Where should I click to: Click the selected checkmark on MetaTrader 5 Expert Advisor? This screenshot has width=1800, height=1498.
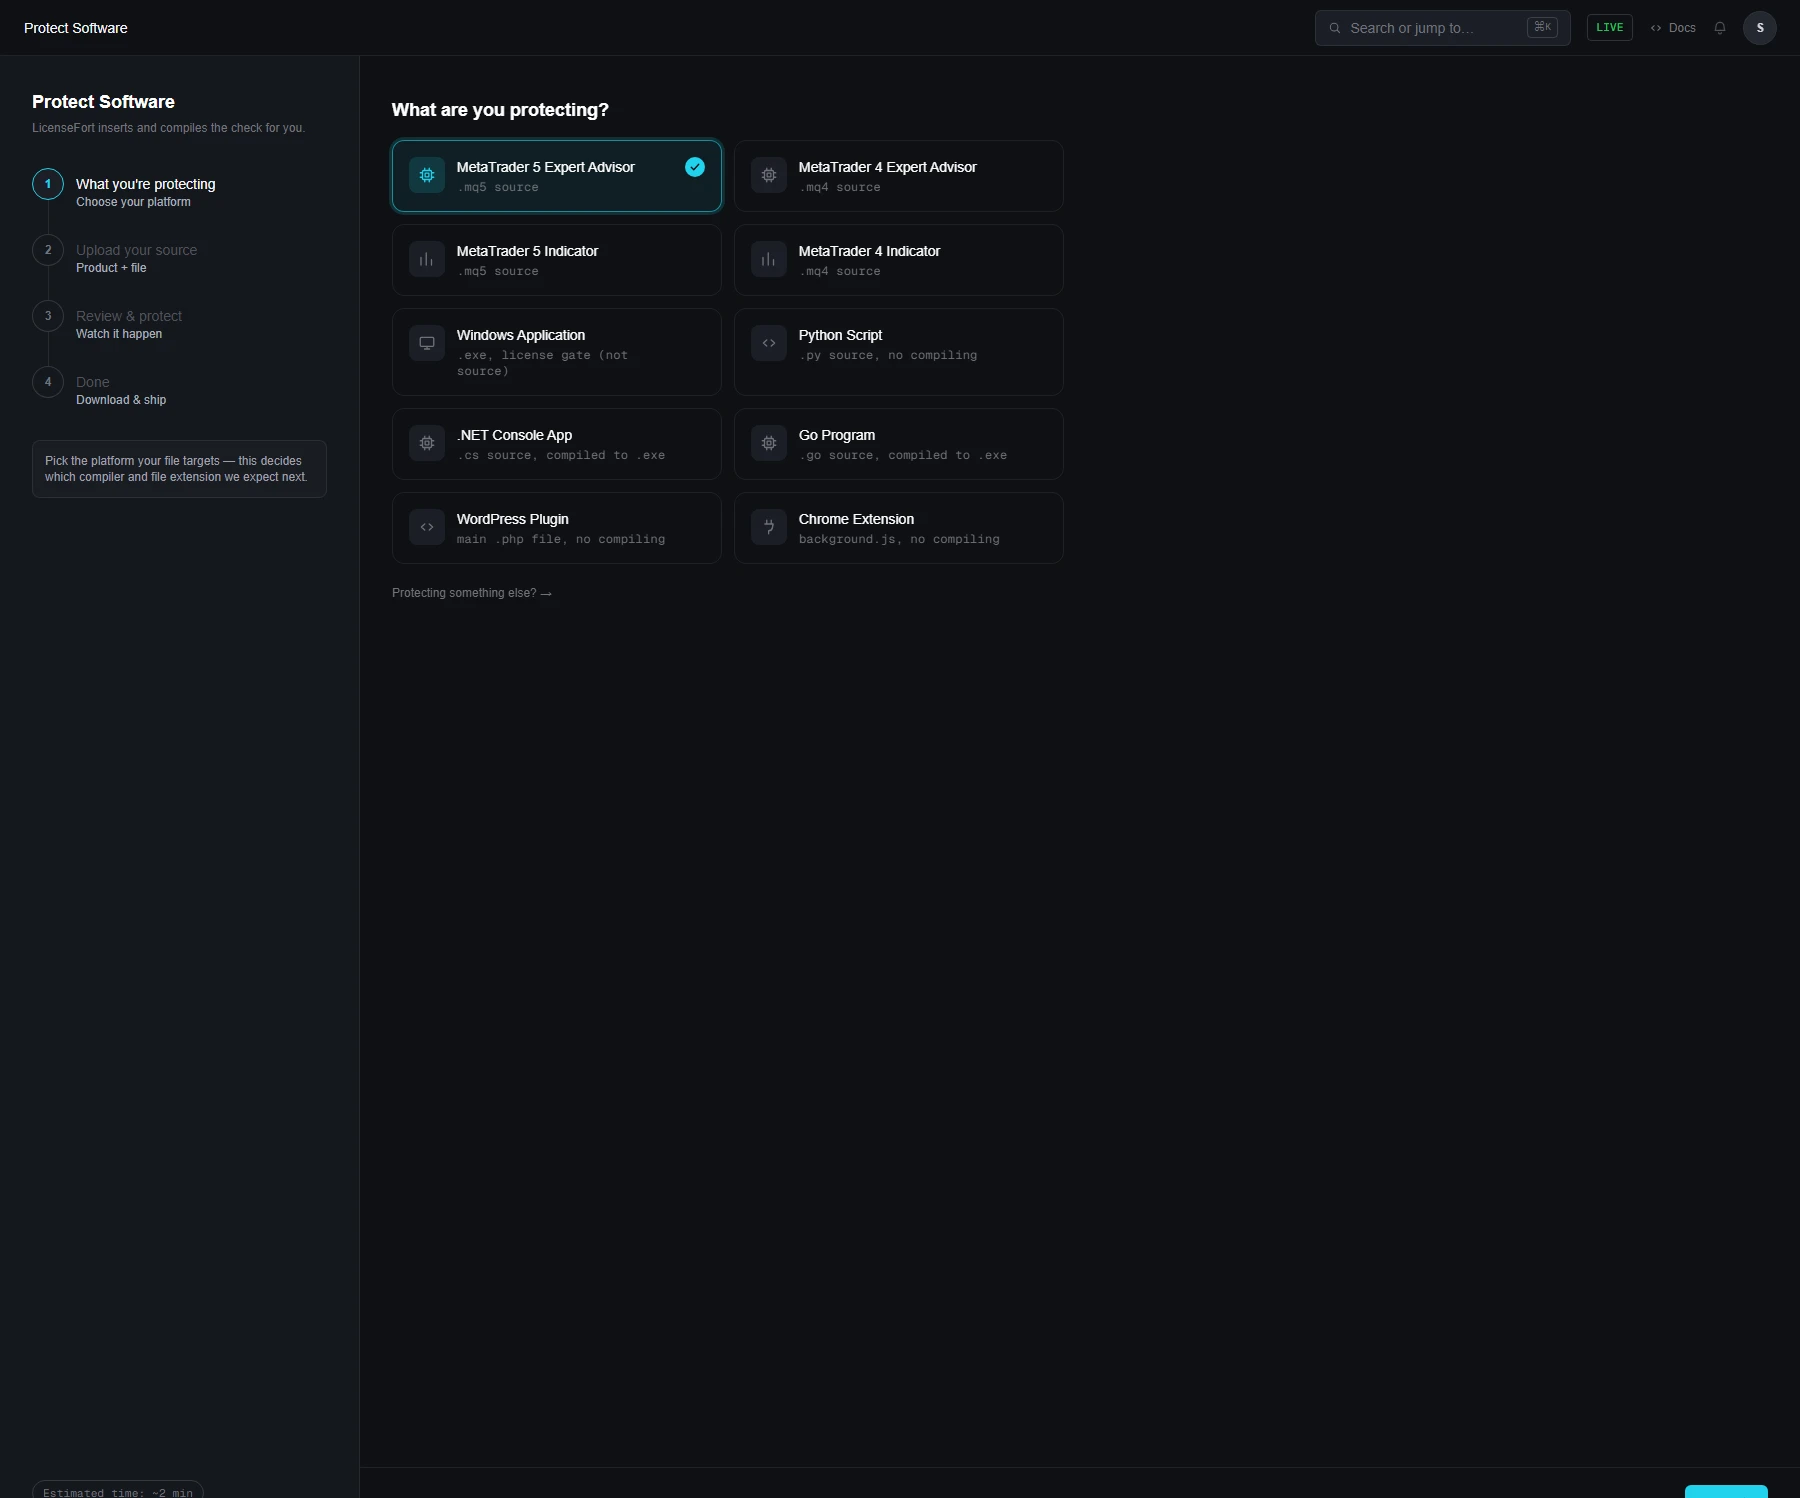coord(695,167)
